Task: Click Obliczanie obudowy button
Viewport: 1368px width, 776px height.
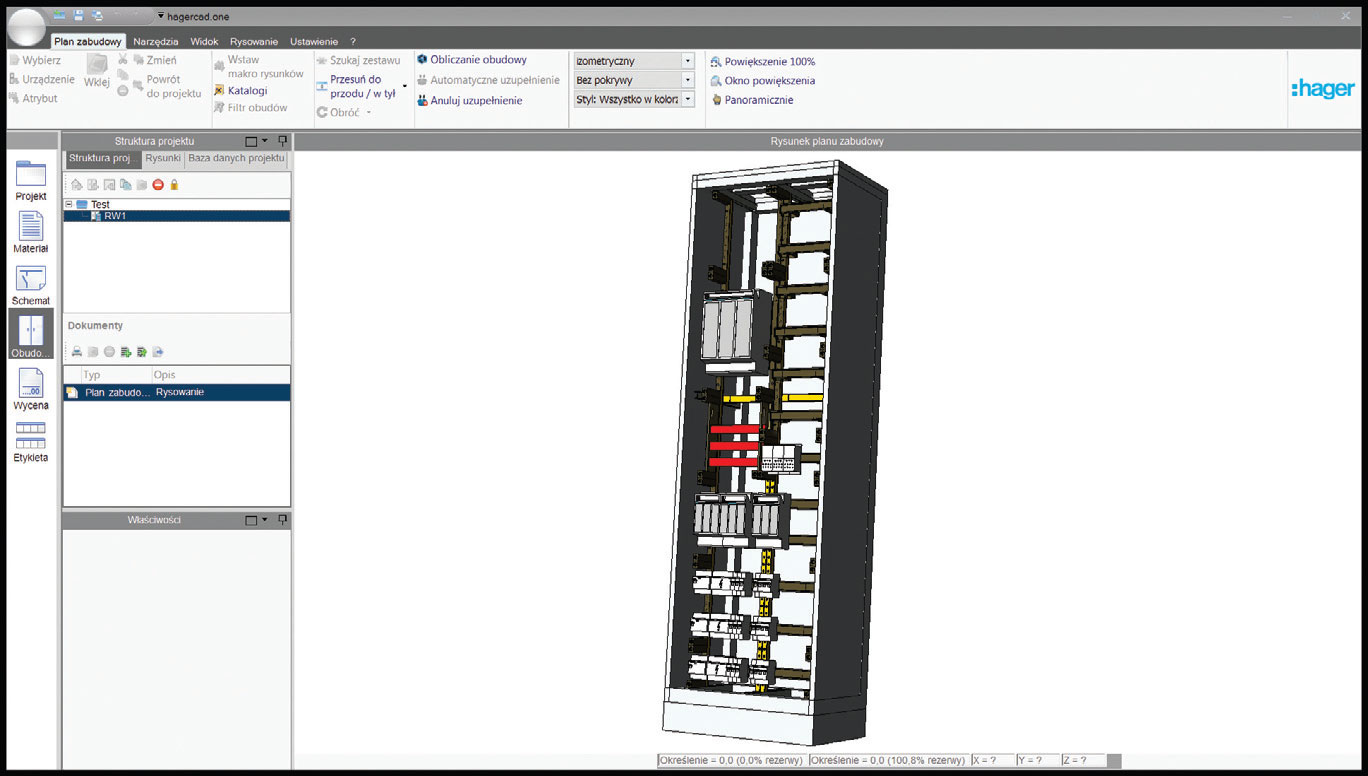Action: coord(471,60)
